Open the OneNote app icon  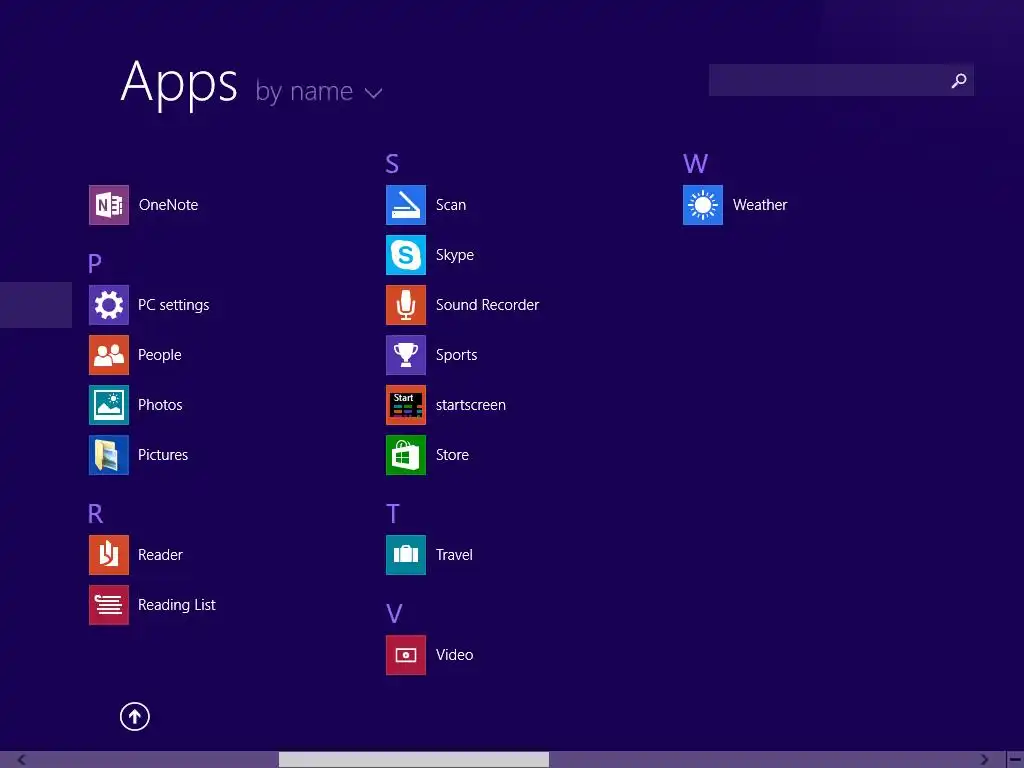pos(108,205)
